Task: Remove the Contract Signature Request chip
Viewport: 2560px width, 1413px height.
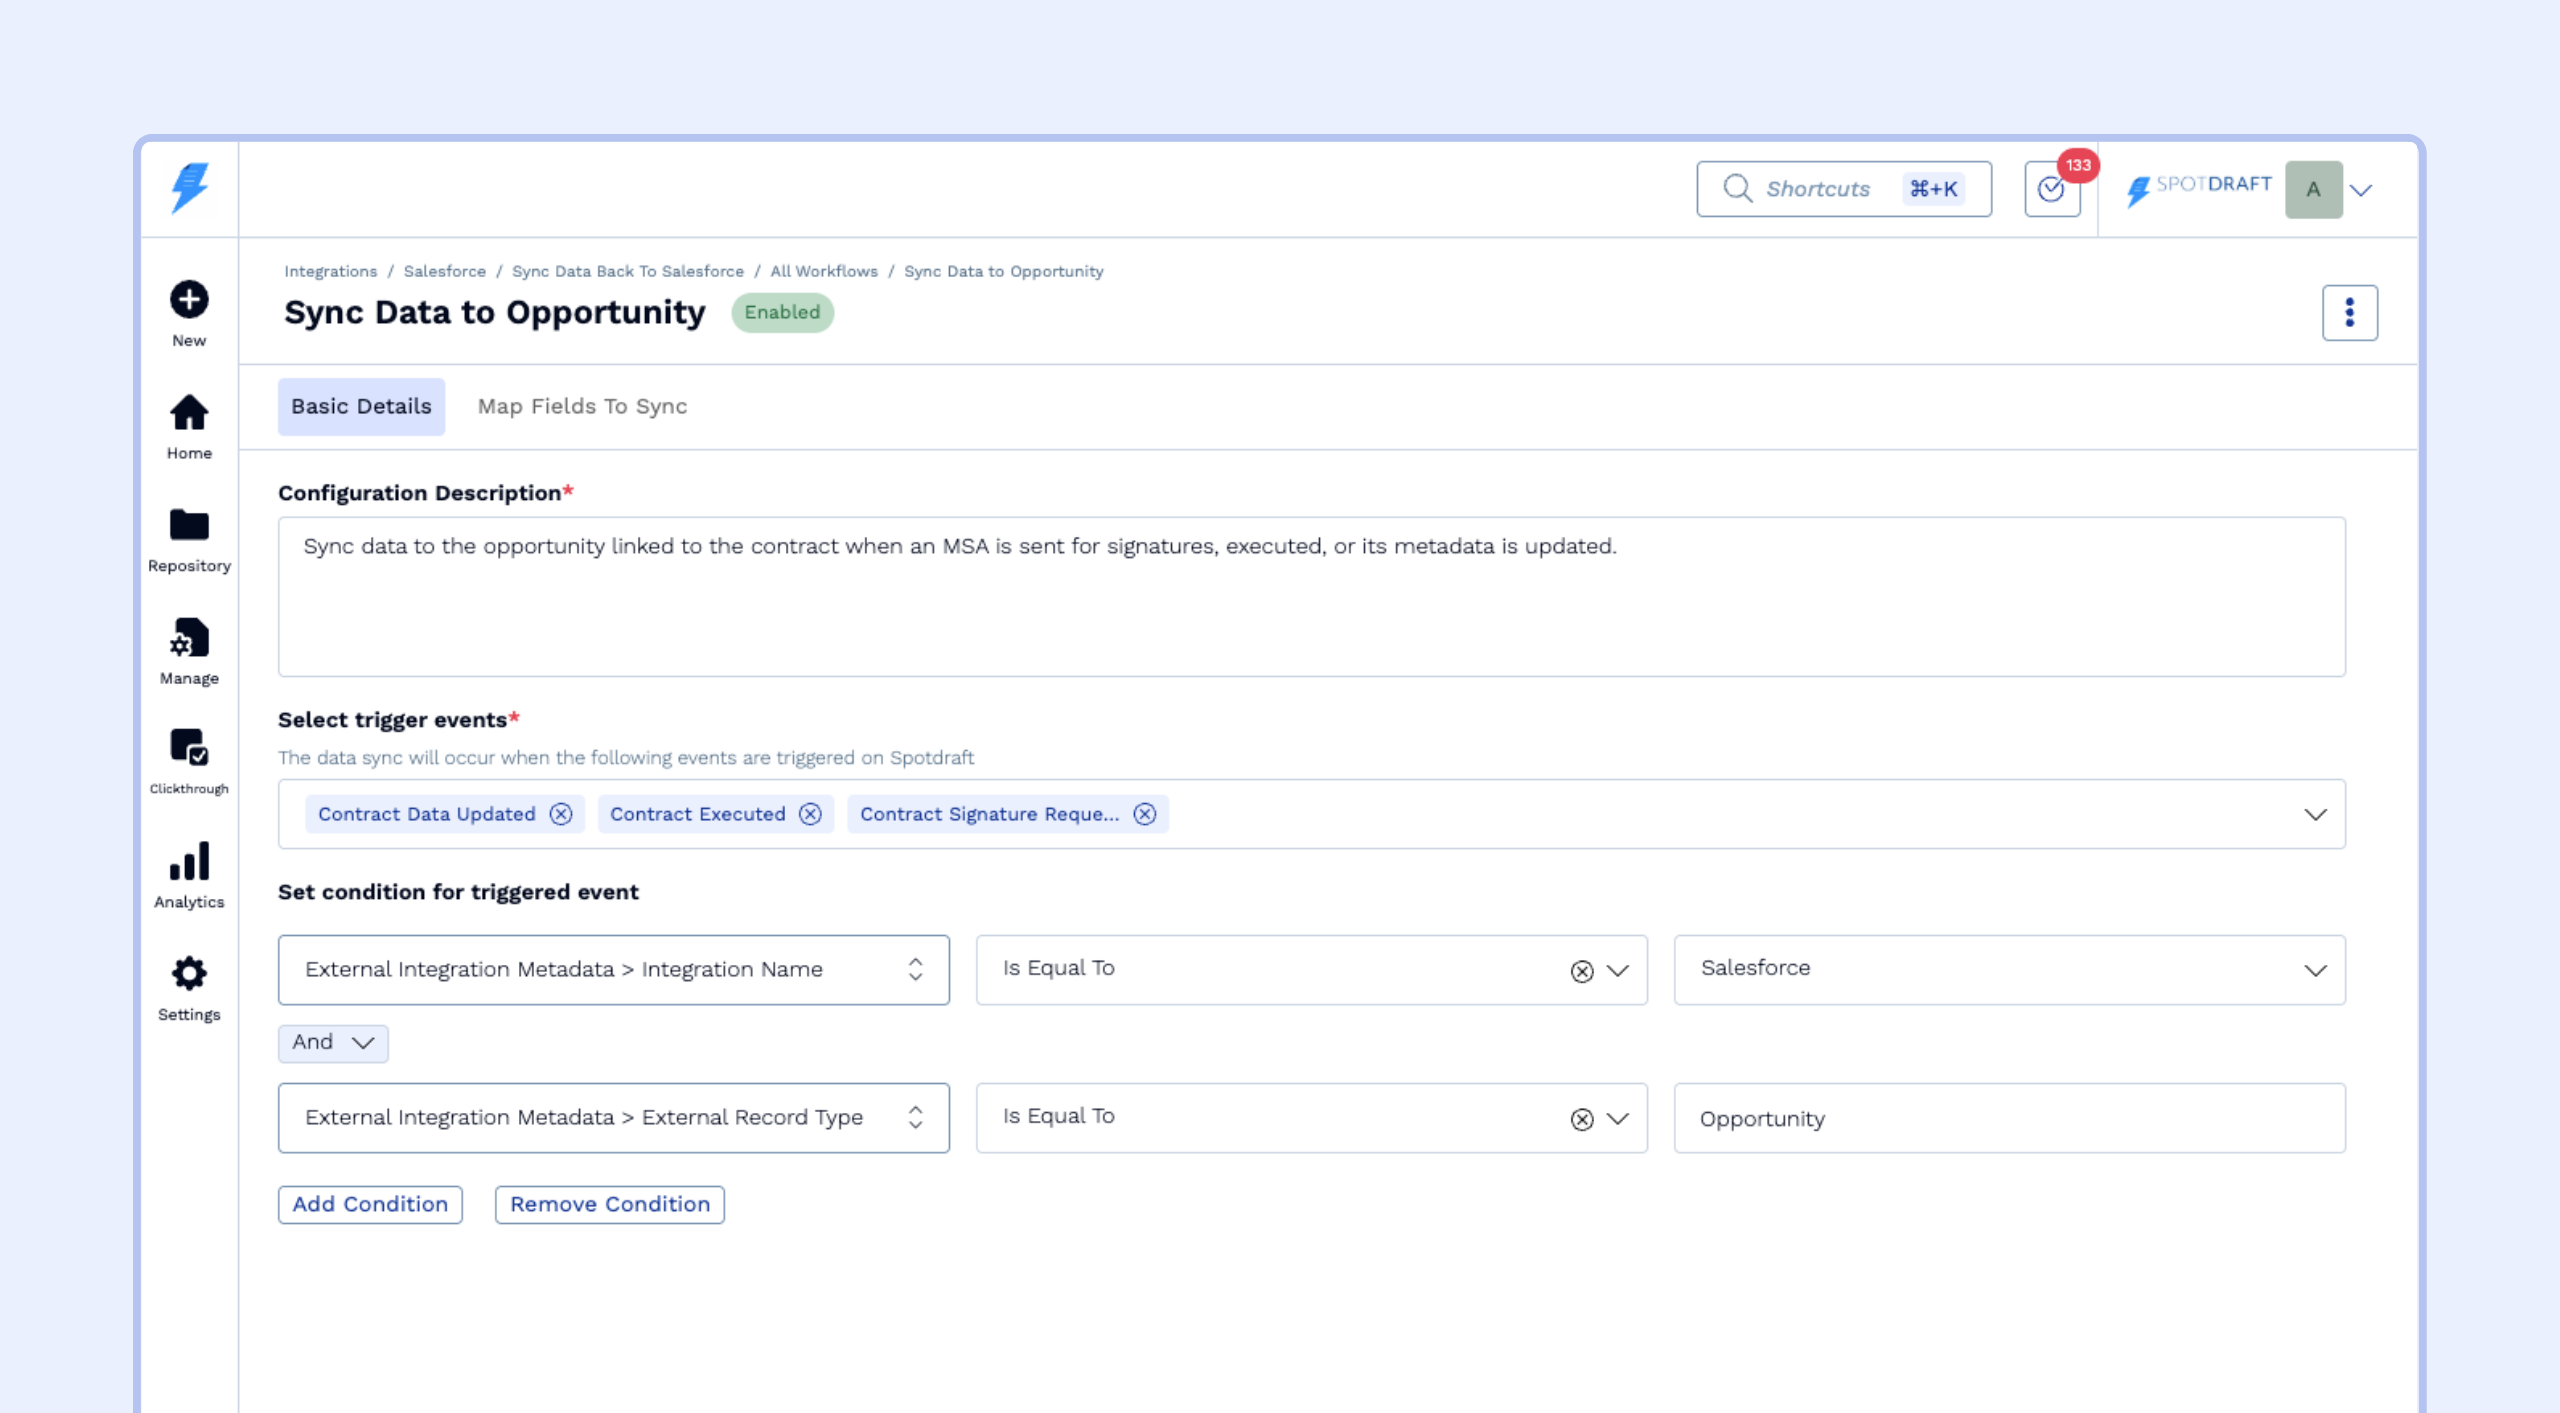Action: click(1145, 814)
